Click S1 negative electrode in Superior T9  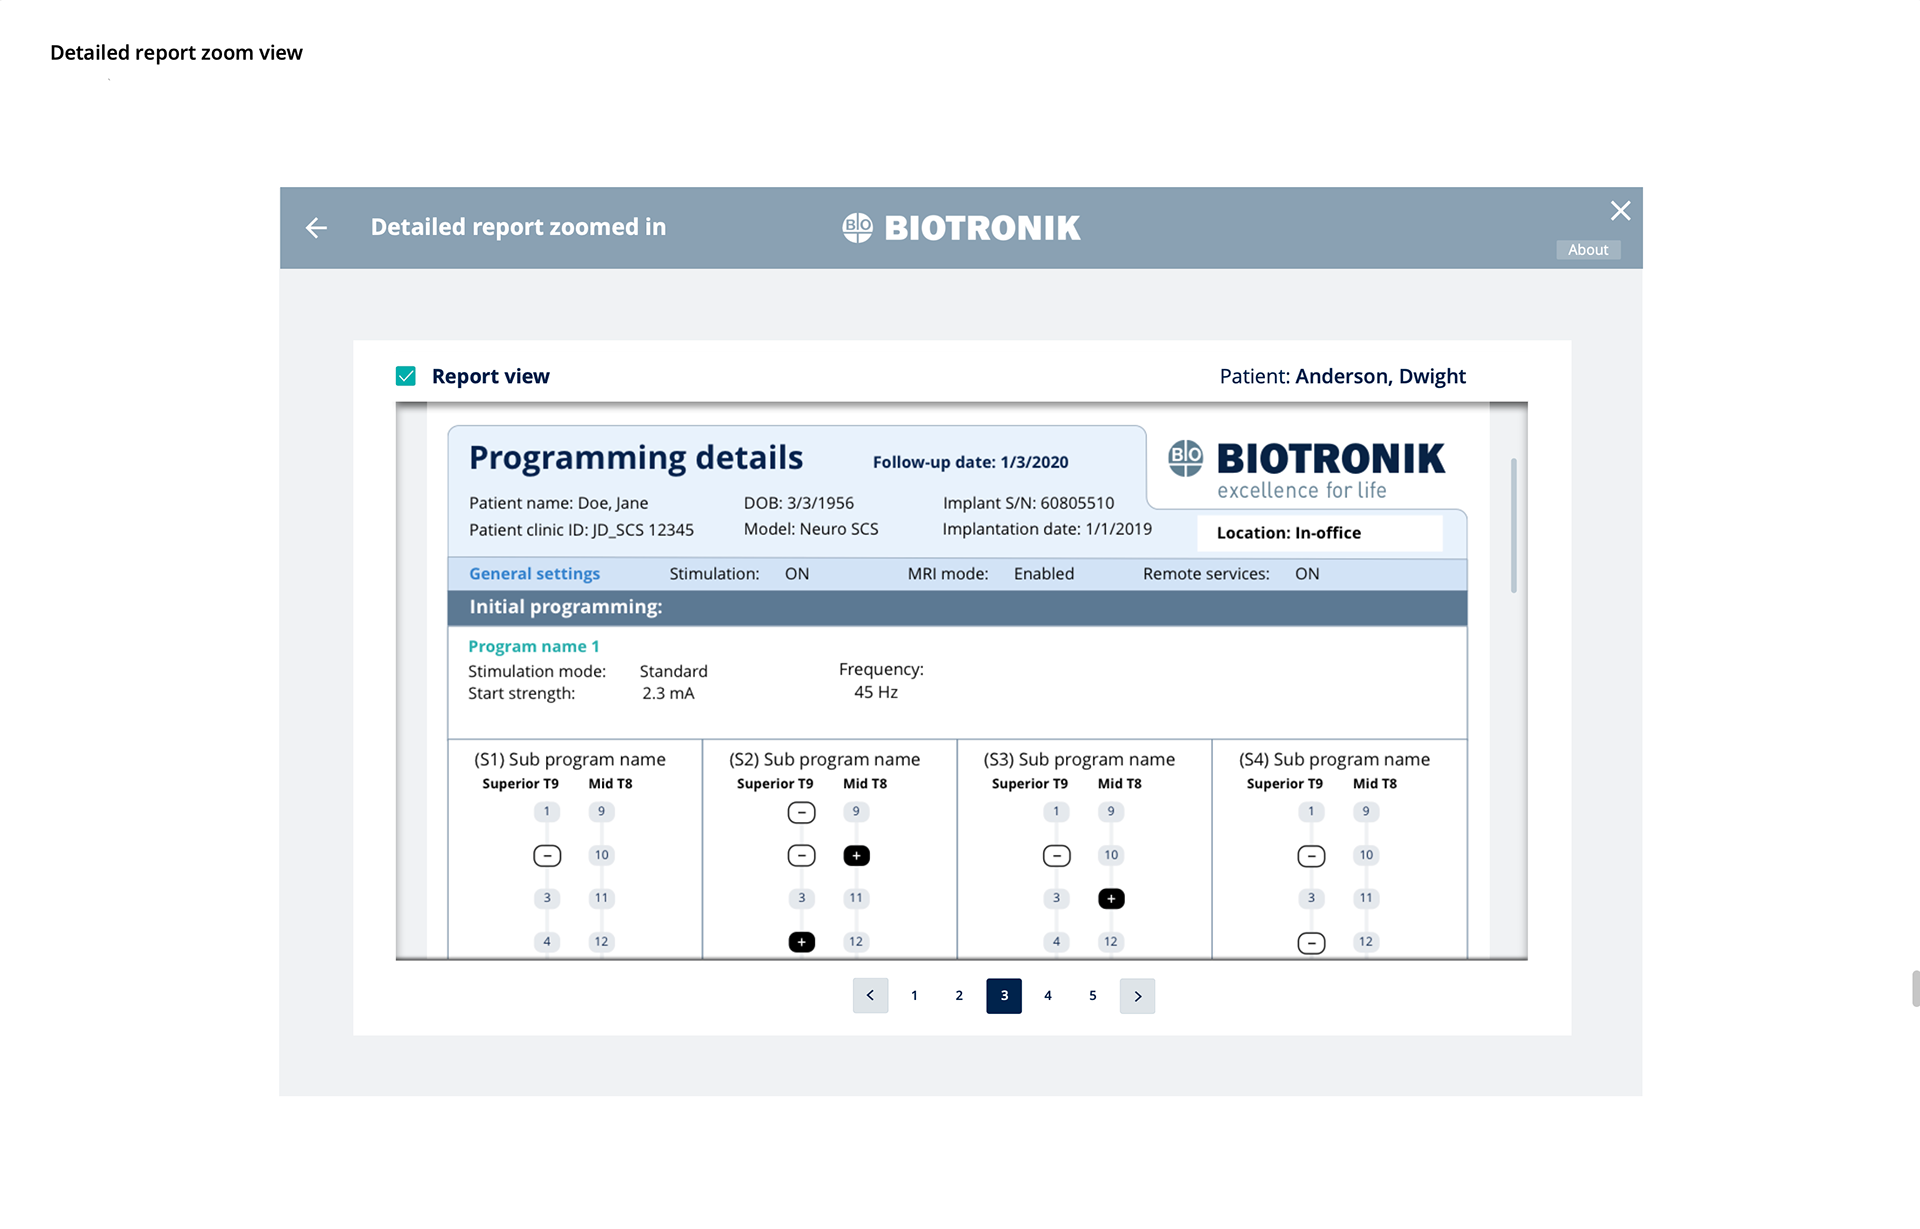click(x=547, y=856)
